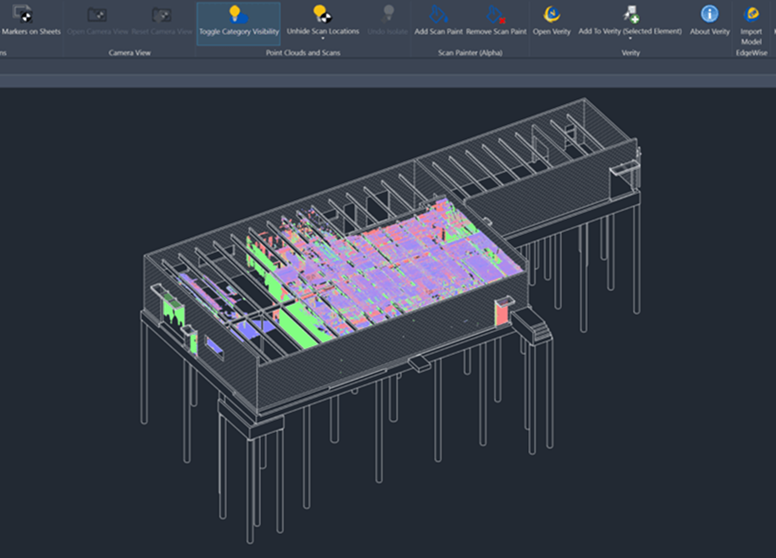Click the Point Clouds and Scans panel title
Screen dimensions: 776x558
coord(303,52)
